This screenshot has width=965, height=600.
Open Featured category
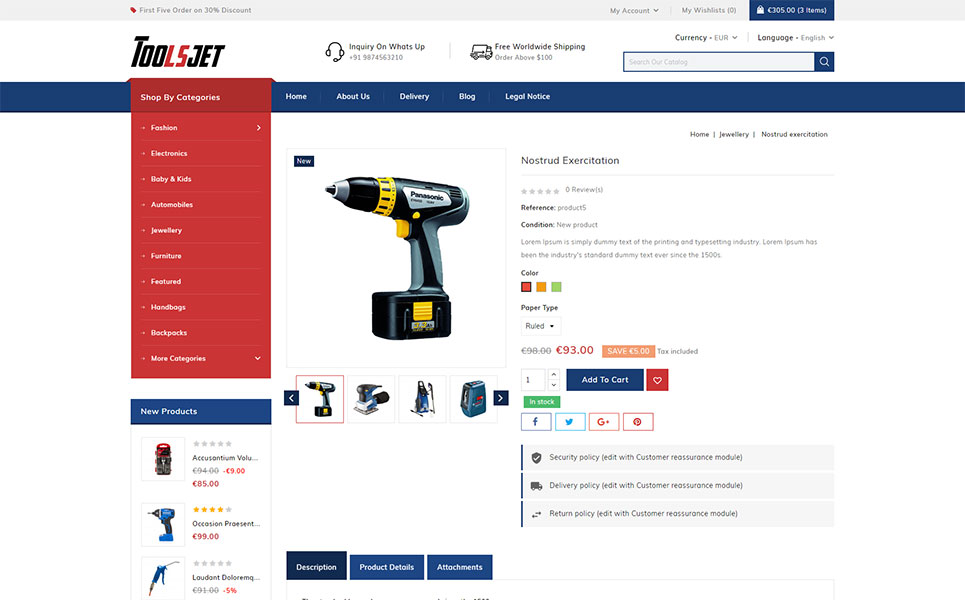coord(166,282)
